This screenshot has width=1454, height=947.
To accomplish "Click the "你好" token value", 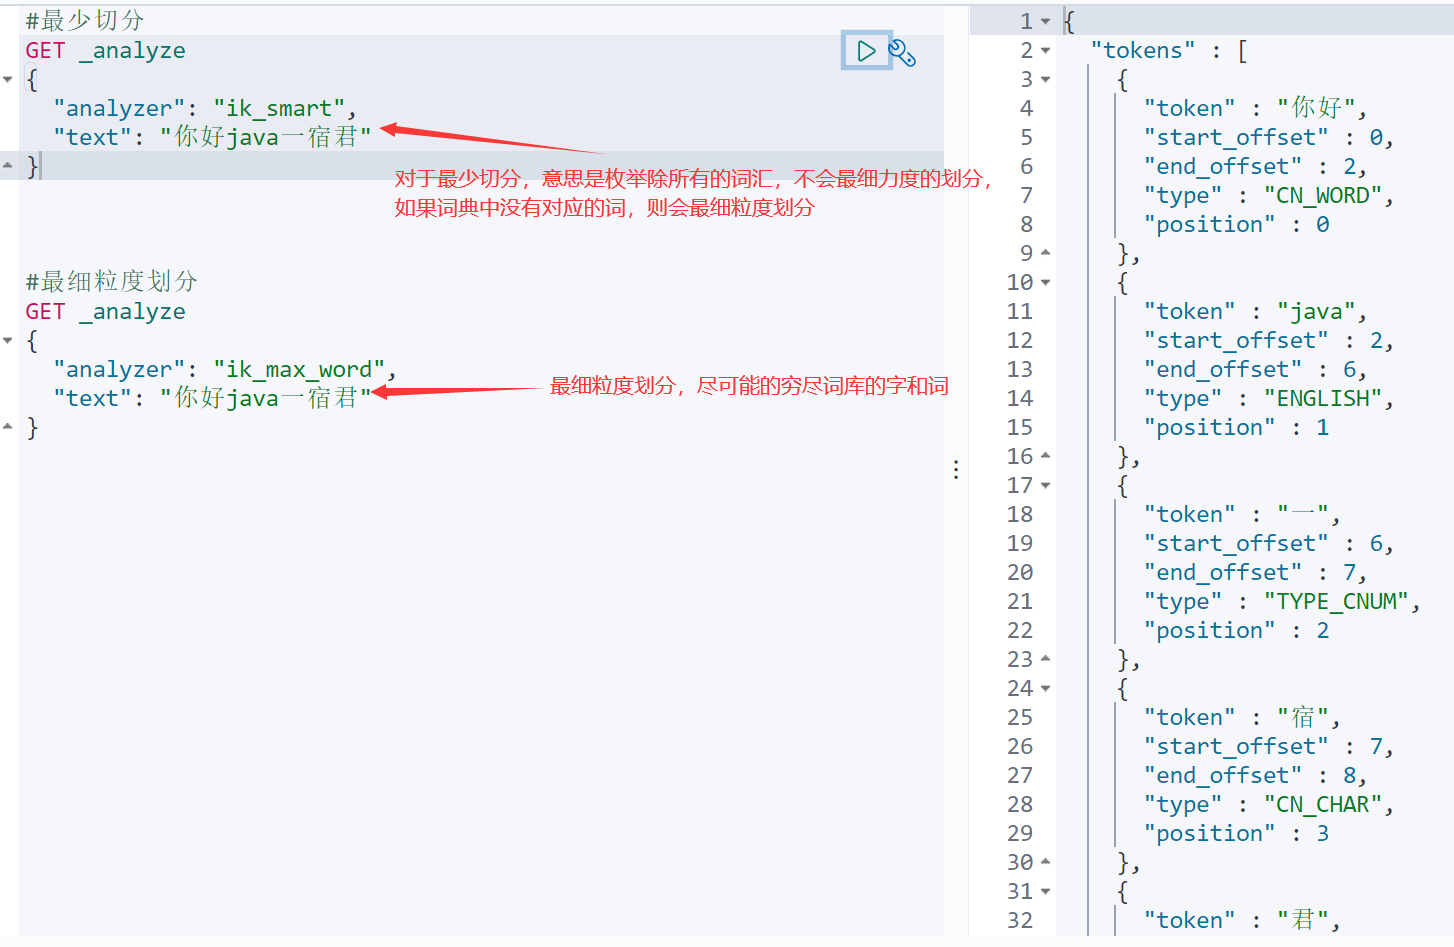I will pos(1317,108).
